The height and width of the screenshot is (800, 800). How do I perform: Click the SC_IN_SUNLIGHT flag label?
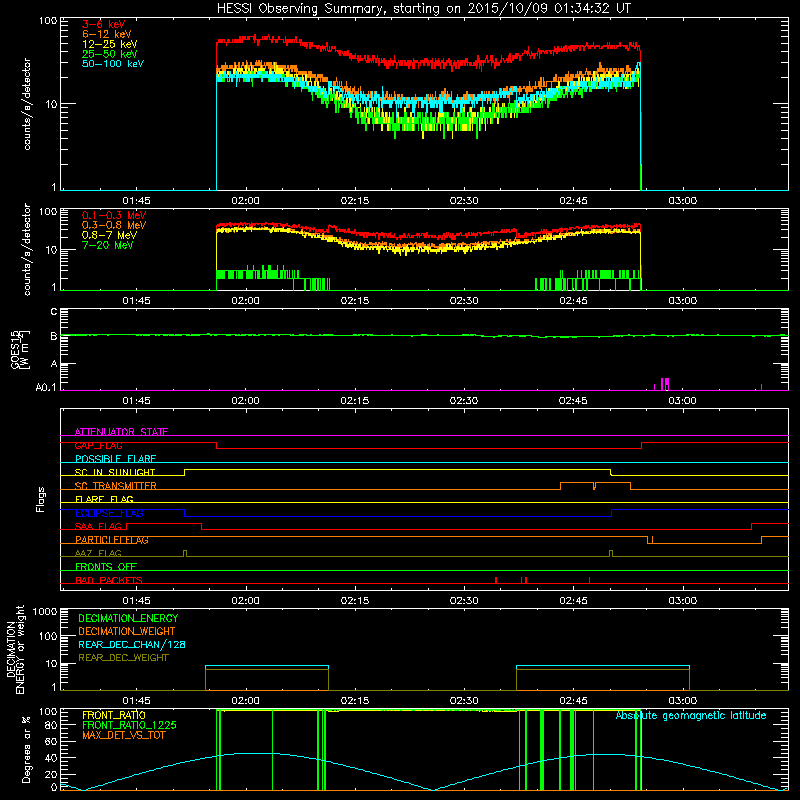point(115,472)
